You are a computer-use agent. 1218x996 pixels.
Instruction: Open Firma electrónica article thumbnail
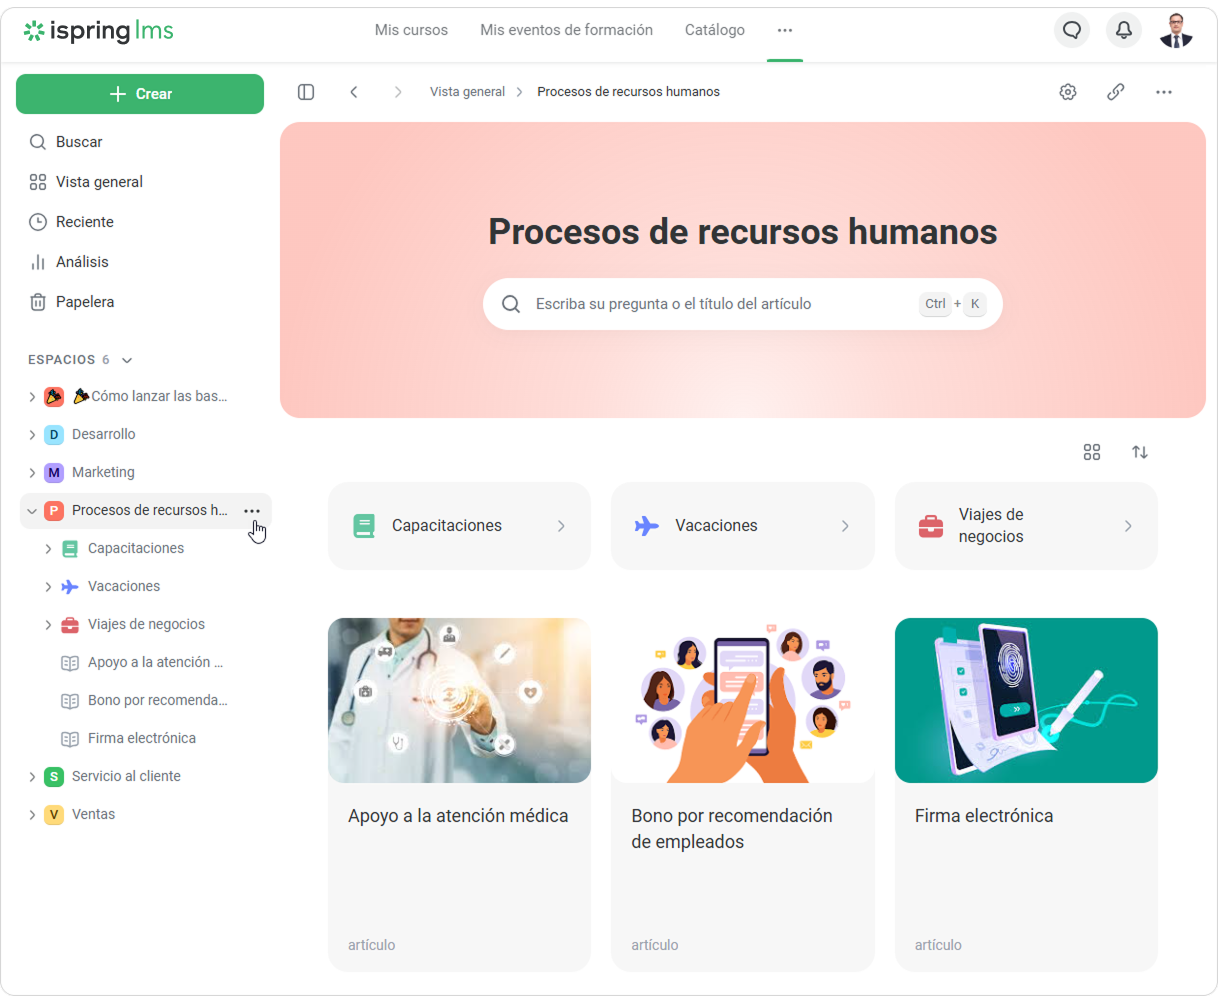tap(1026, 700)
